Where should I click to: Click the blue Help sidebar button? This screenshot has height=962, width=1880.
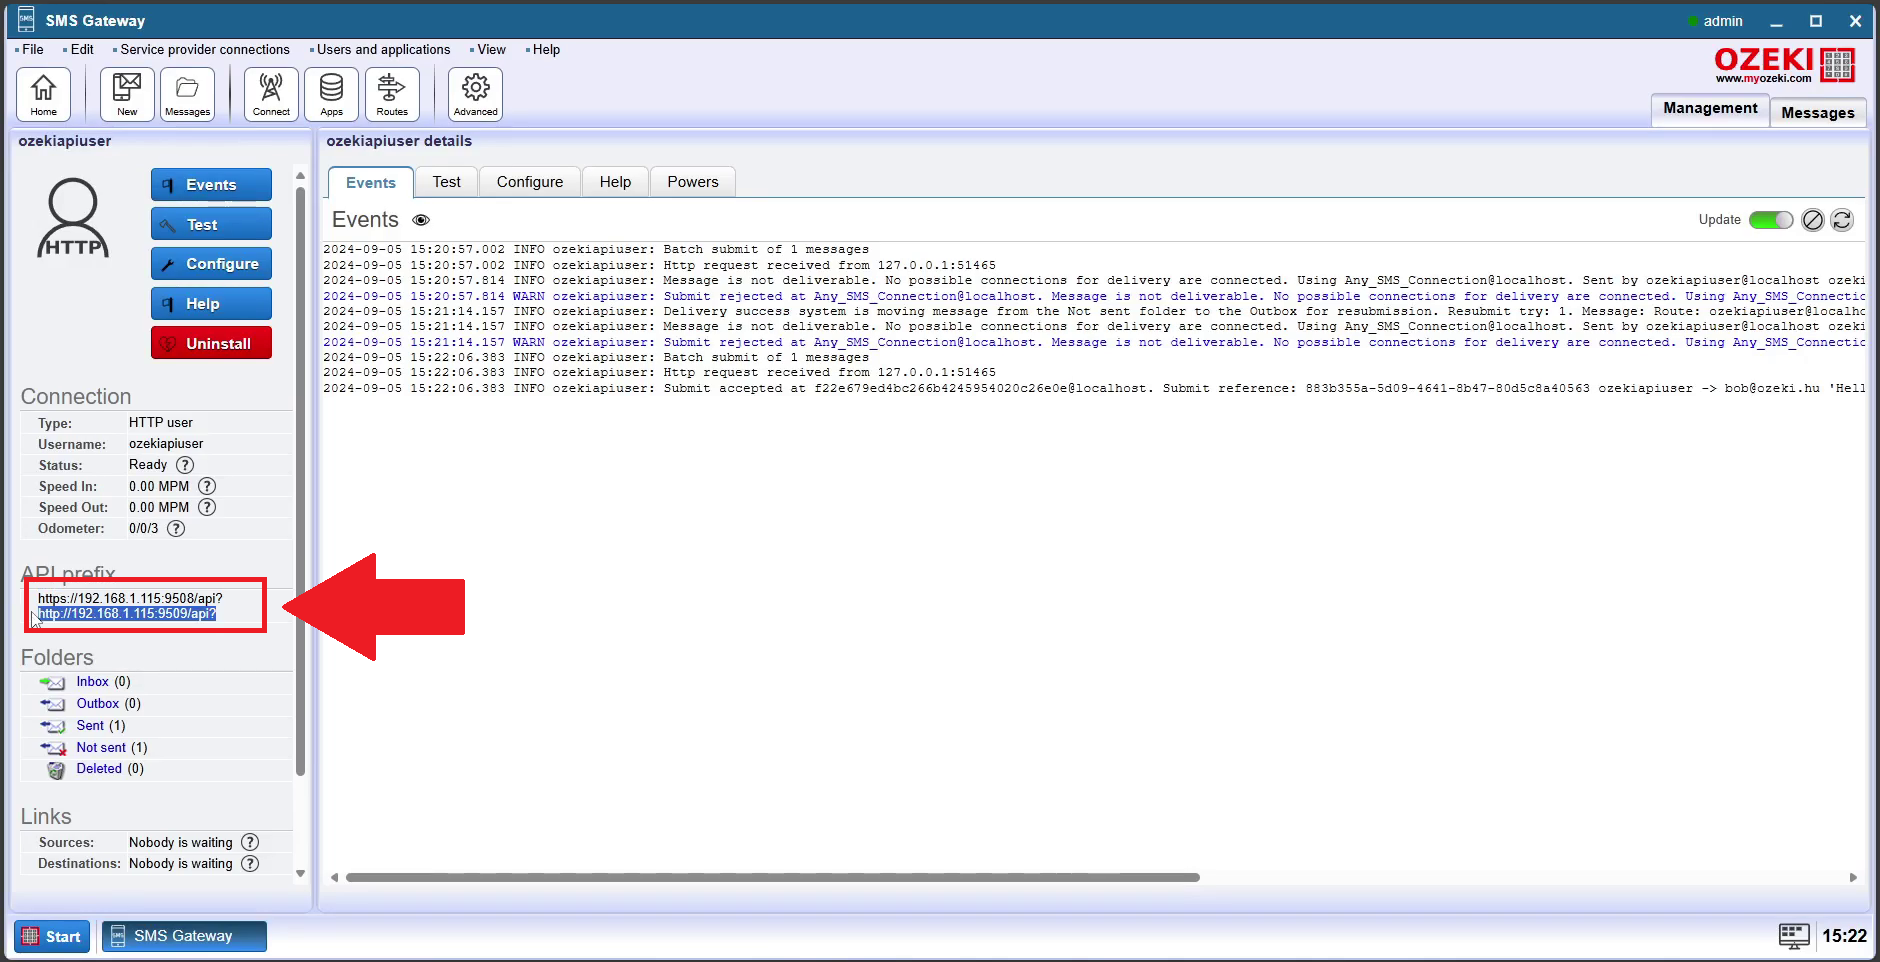211,304
